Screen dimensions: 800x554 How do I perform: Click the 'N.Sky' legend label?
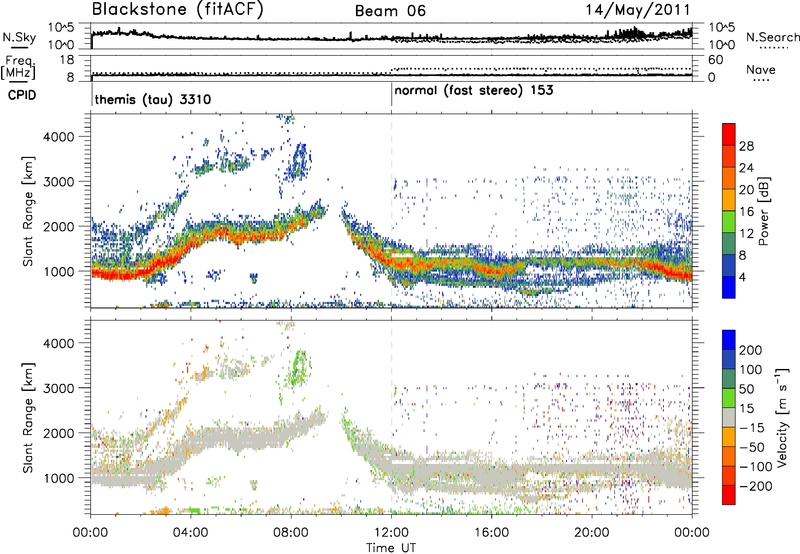click(x=19, y=37)
